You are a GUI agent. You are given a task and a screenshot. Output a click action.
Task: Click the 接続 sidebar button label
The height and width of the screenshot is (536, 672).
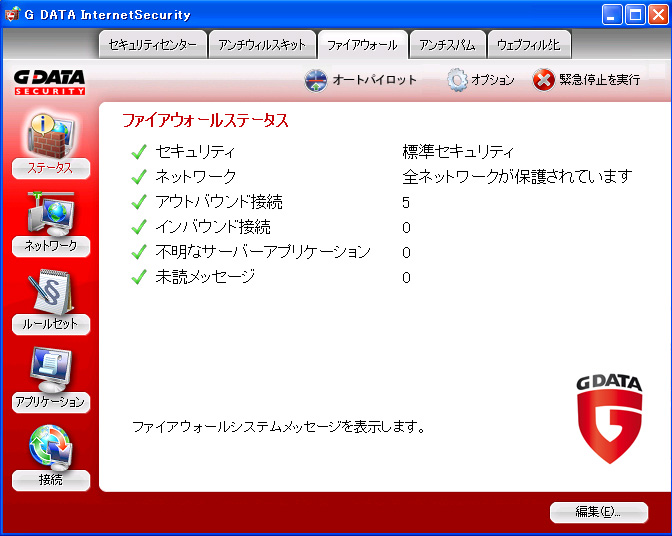click(51, 480)
